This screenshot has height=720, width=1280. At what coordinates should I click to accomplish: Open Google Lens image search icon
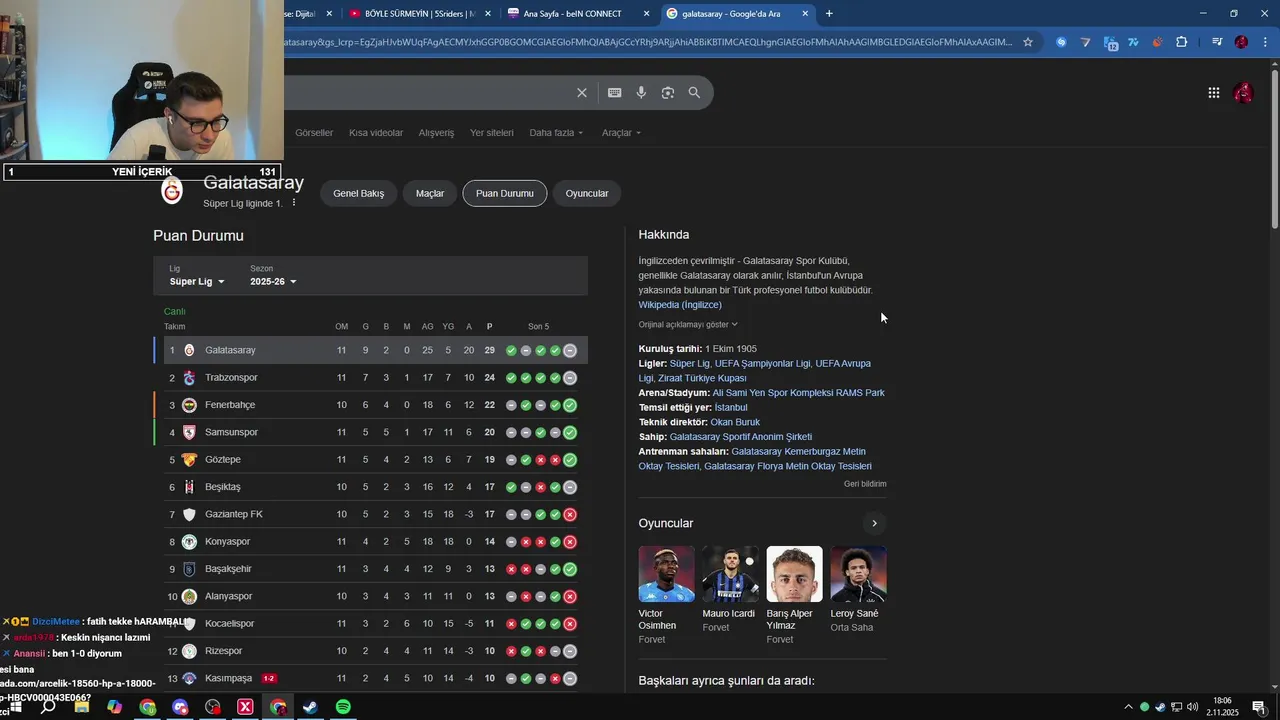point(668,93)
